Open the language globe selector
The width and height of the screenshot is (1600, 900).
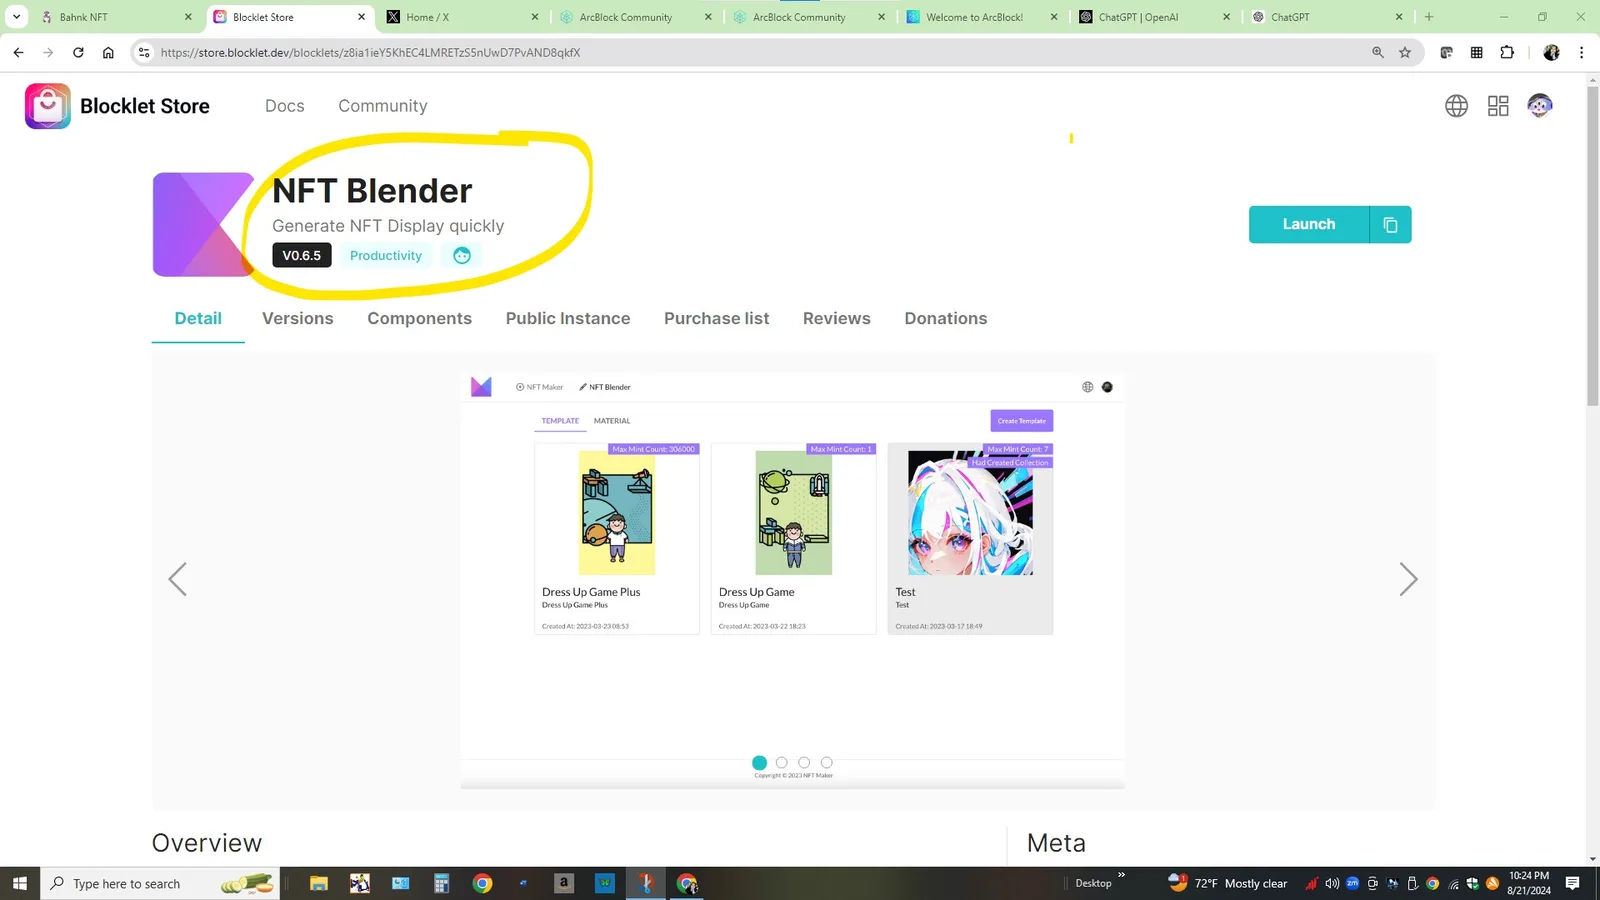click(1456, 106)
